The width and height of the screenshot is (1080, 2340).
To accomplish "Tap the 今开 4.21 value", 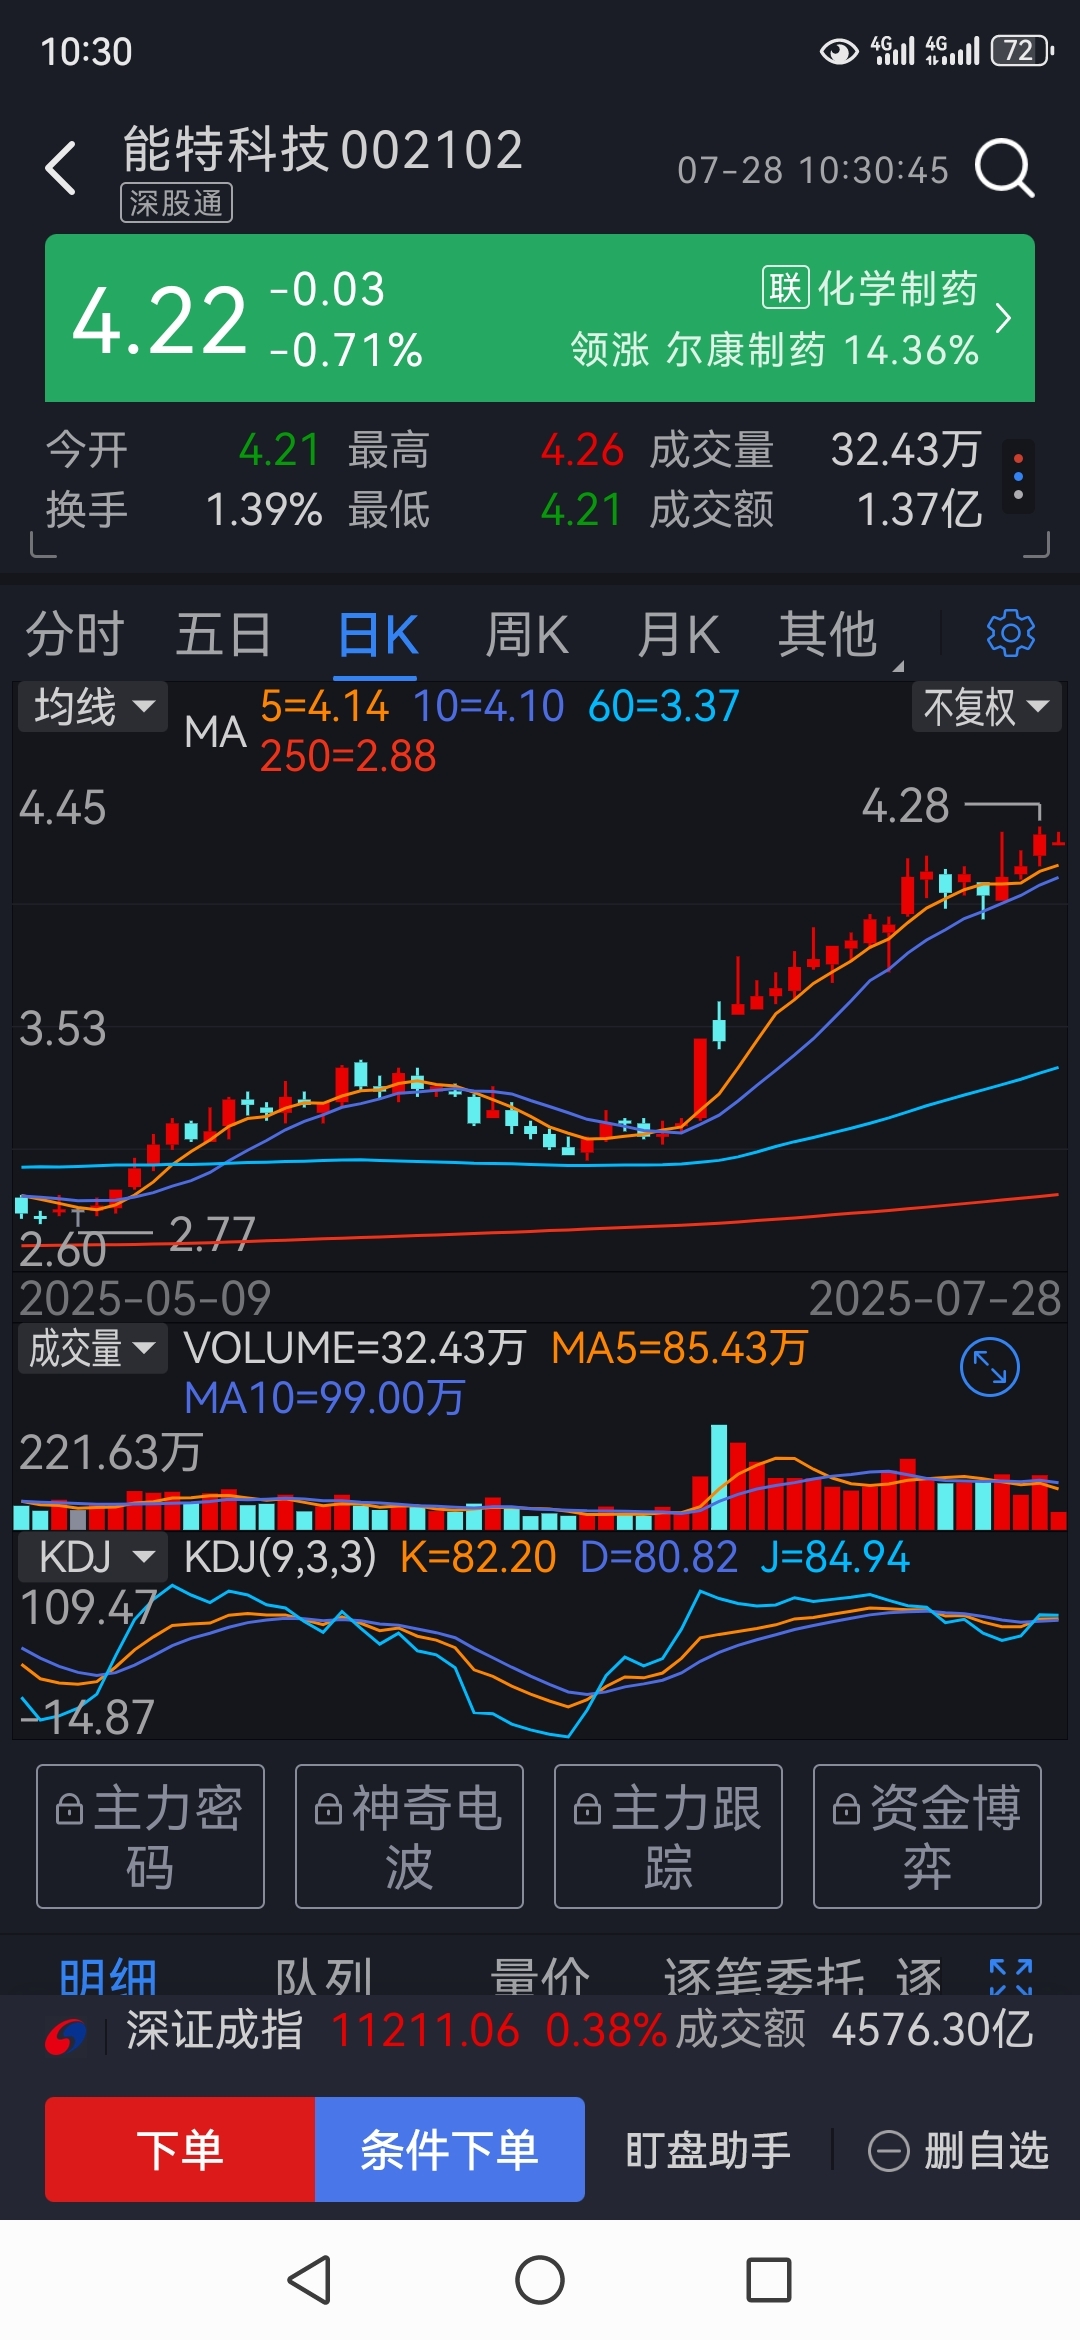I will click(279, 449).
